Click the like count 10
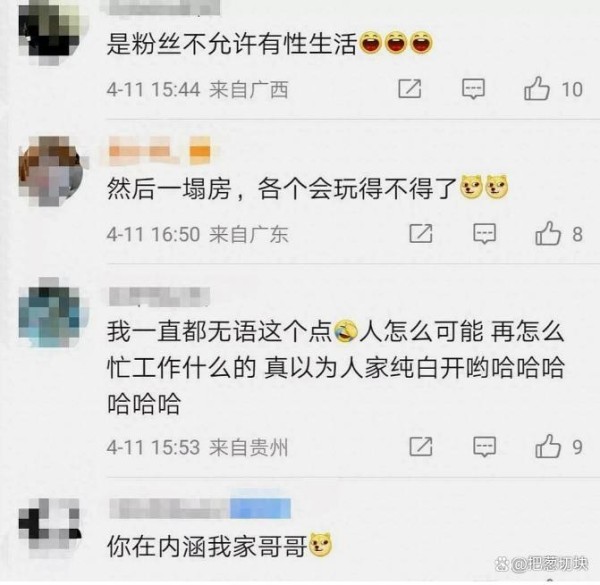The image size is (600, 585). coord(572,90)
